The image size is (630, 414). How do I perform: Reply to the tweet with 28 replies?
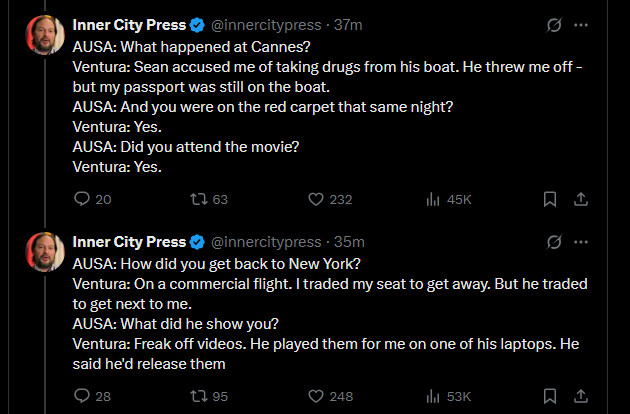(83, 396)
